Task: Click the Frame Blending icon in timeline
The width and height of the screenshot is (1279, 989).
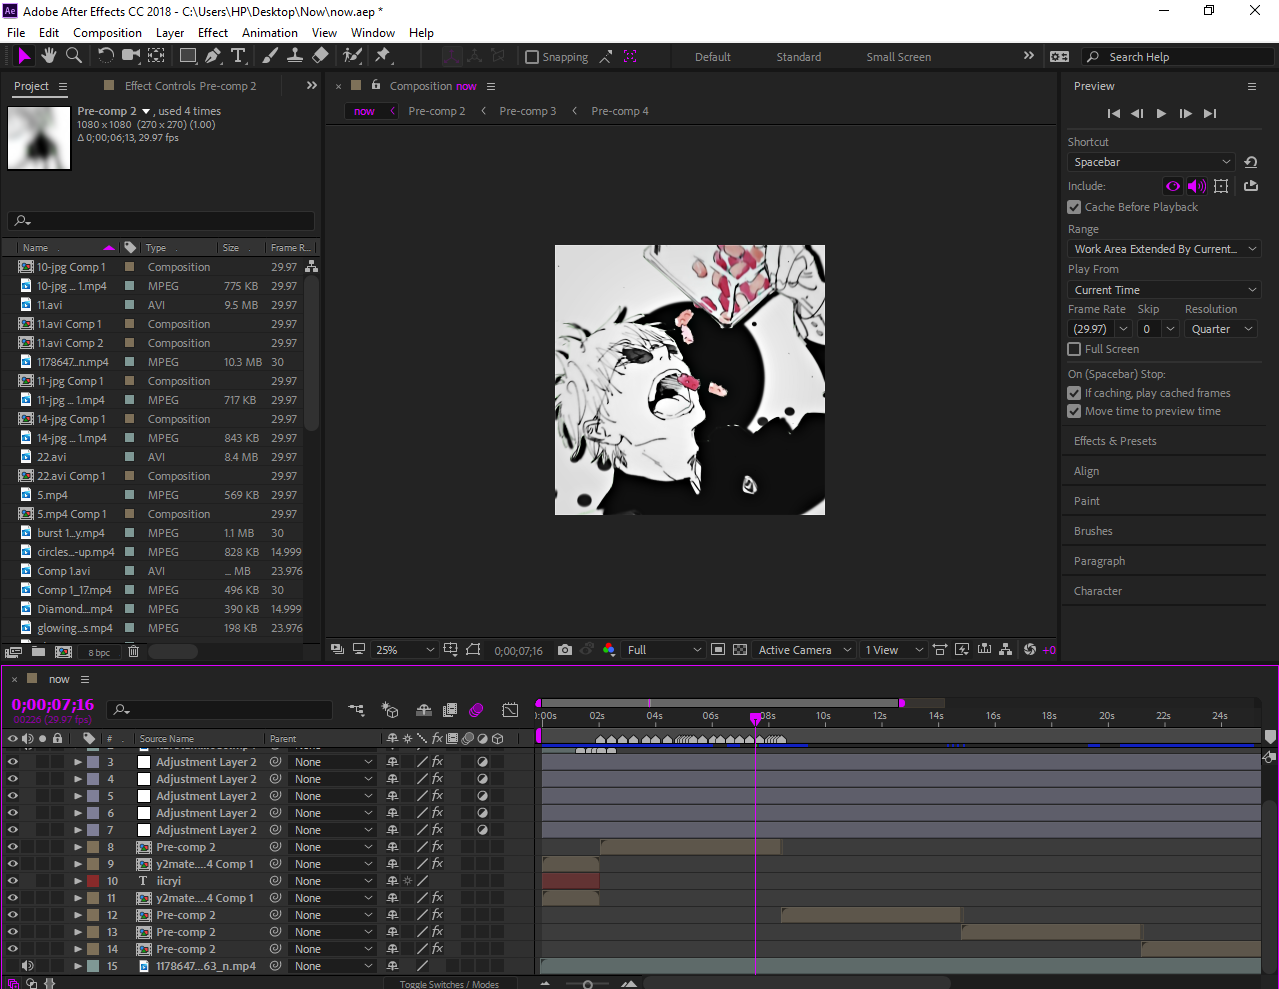Action: click(450, 710)
